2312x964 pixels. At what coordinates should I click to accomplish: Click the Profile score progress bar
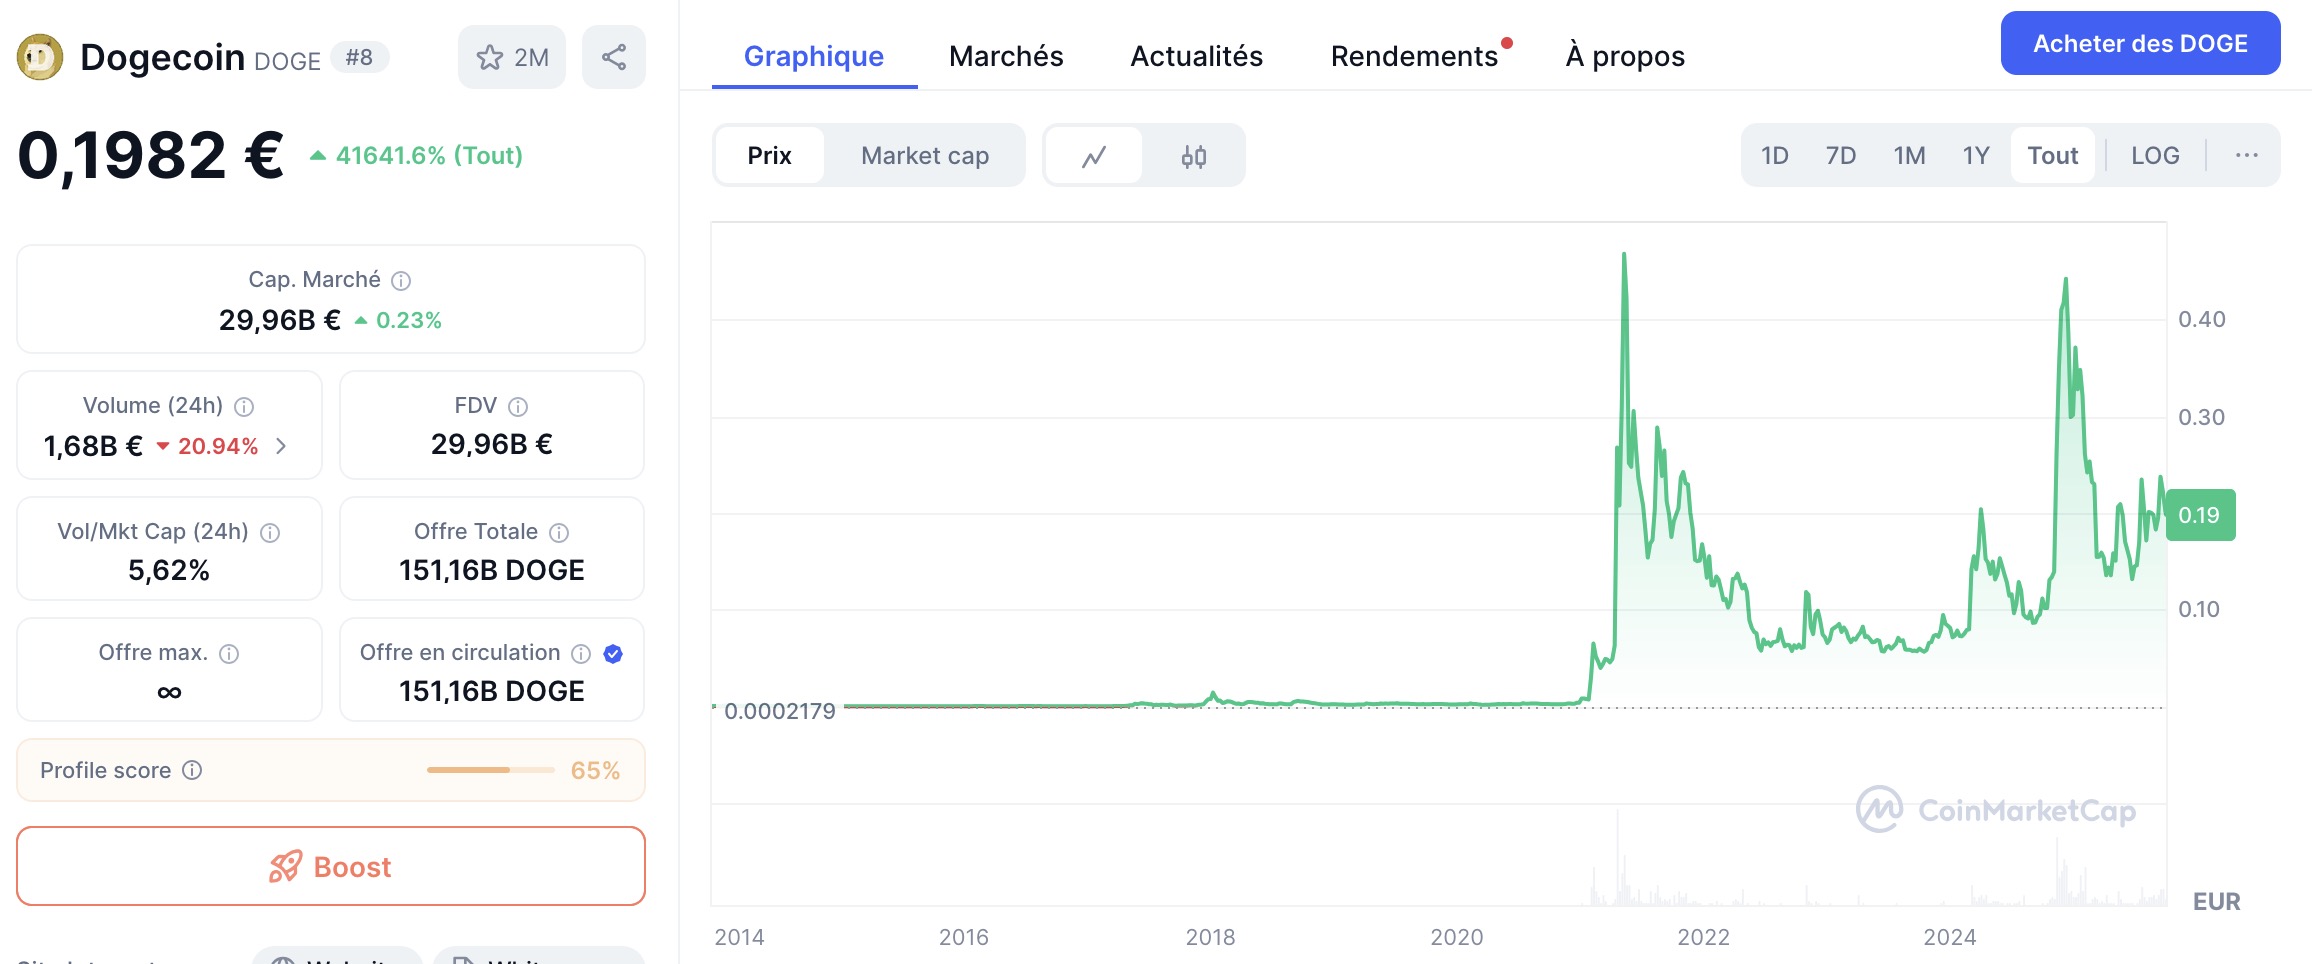[490, 770]
